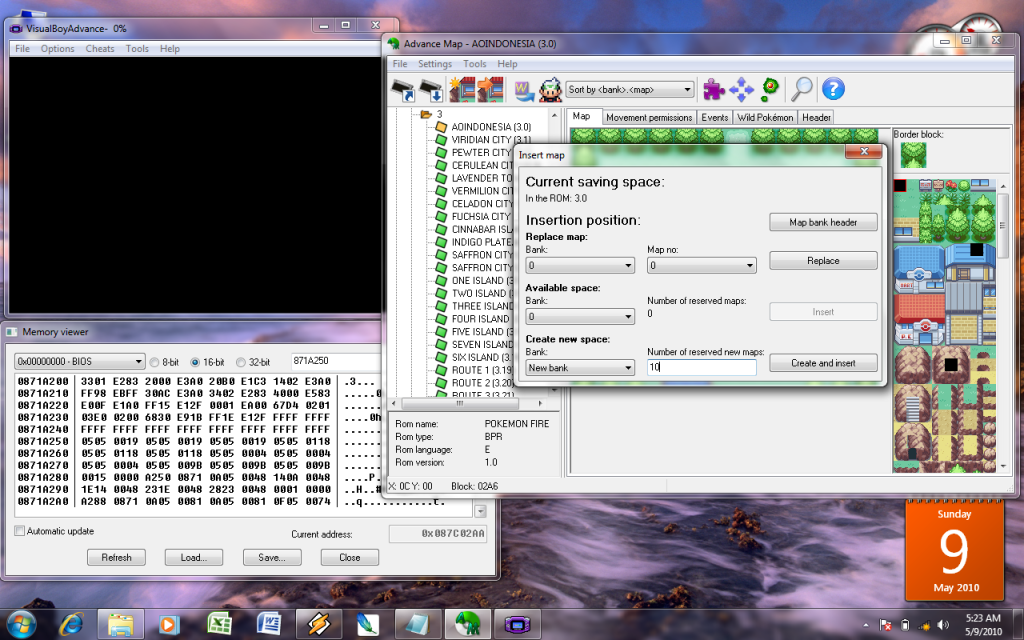
Task: Click the Map bank header button
Action: point(823,222)
